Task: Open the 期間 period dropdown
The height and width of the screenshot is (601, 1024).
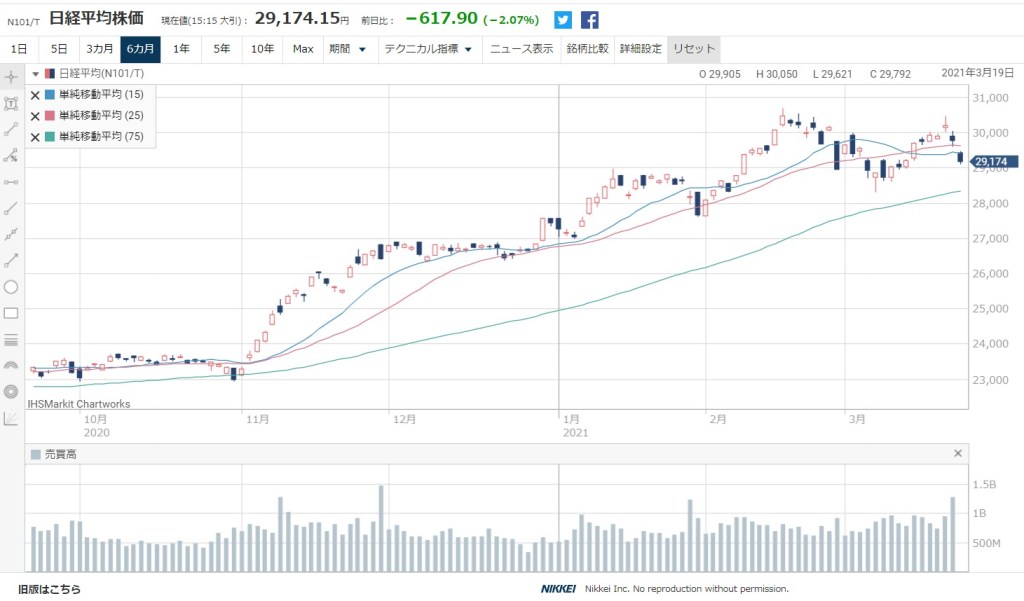Action: (x=347, y=49)
